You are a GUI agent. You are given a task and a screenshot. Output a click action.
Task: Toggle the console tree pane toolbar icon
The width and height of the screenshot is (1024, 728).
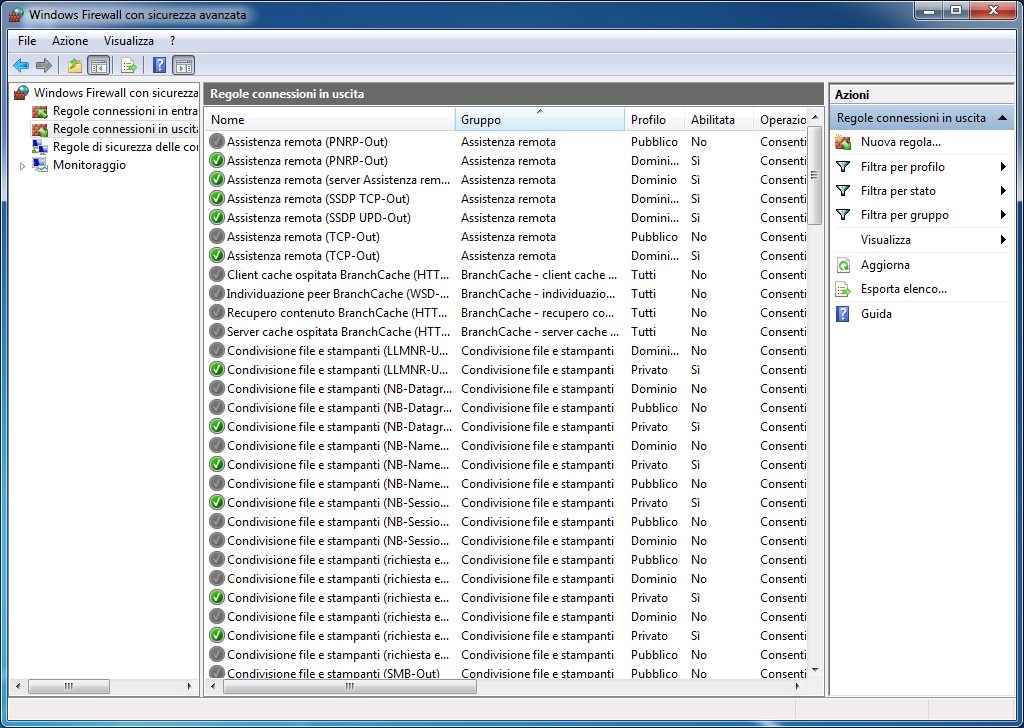pyautogui.click(x=98, y=66)
